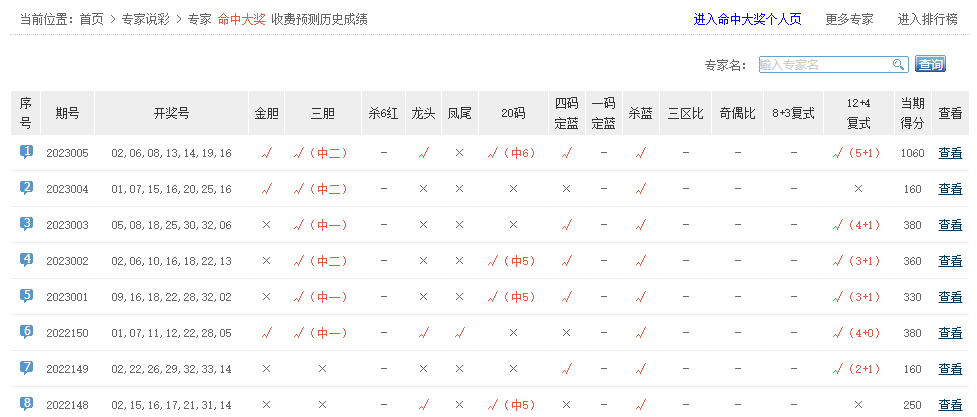Screen dimensions: 977x417
Task: Go to 进入排行榜 ranking page
Action: pos(927,19)
